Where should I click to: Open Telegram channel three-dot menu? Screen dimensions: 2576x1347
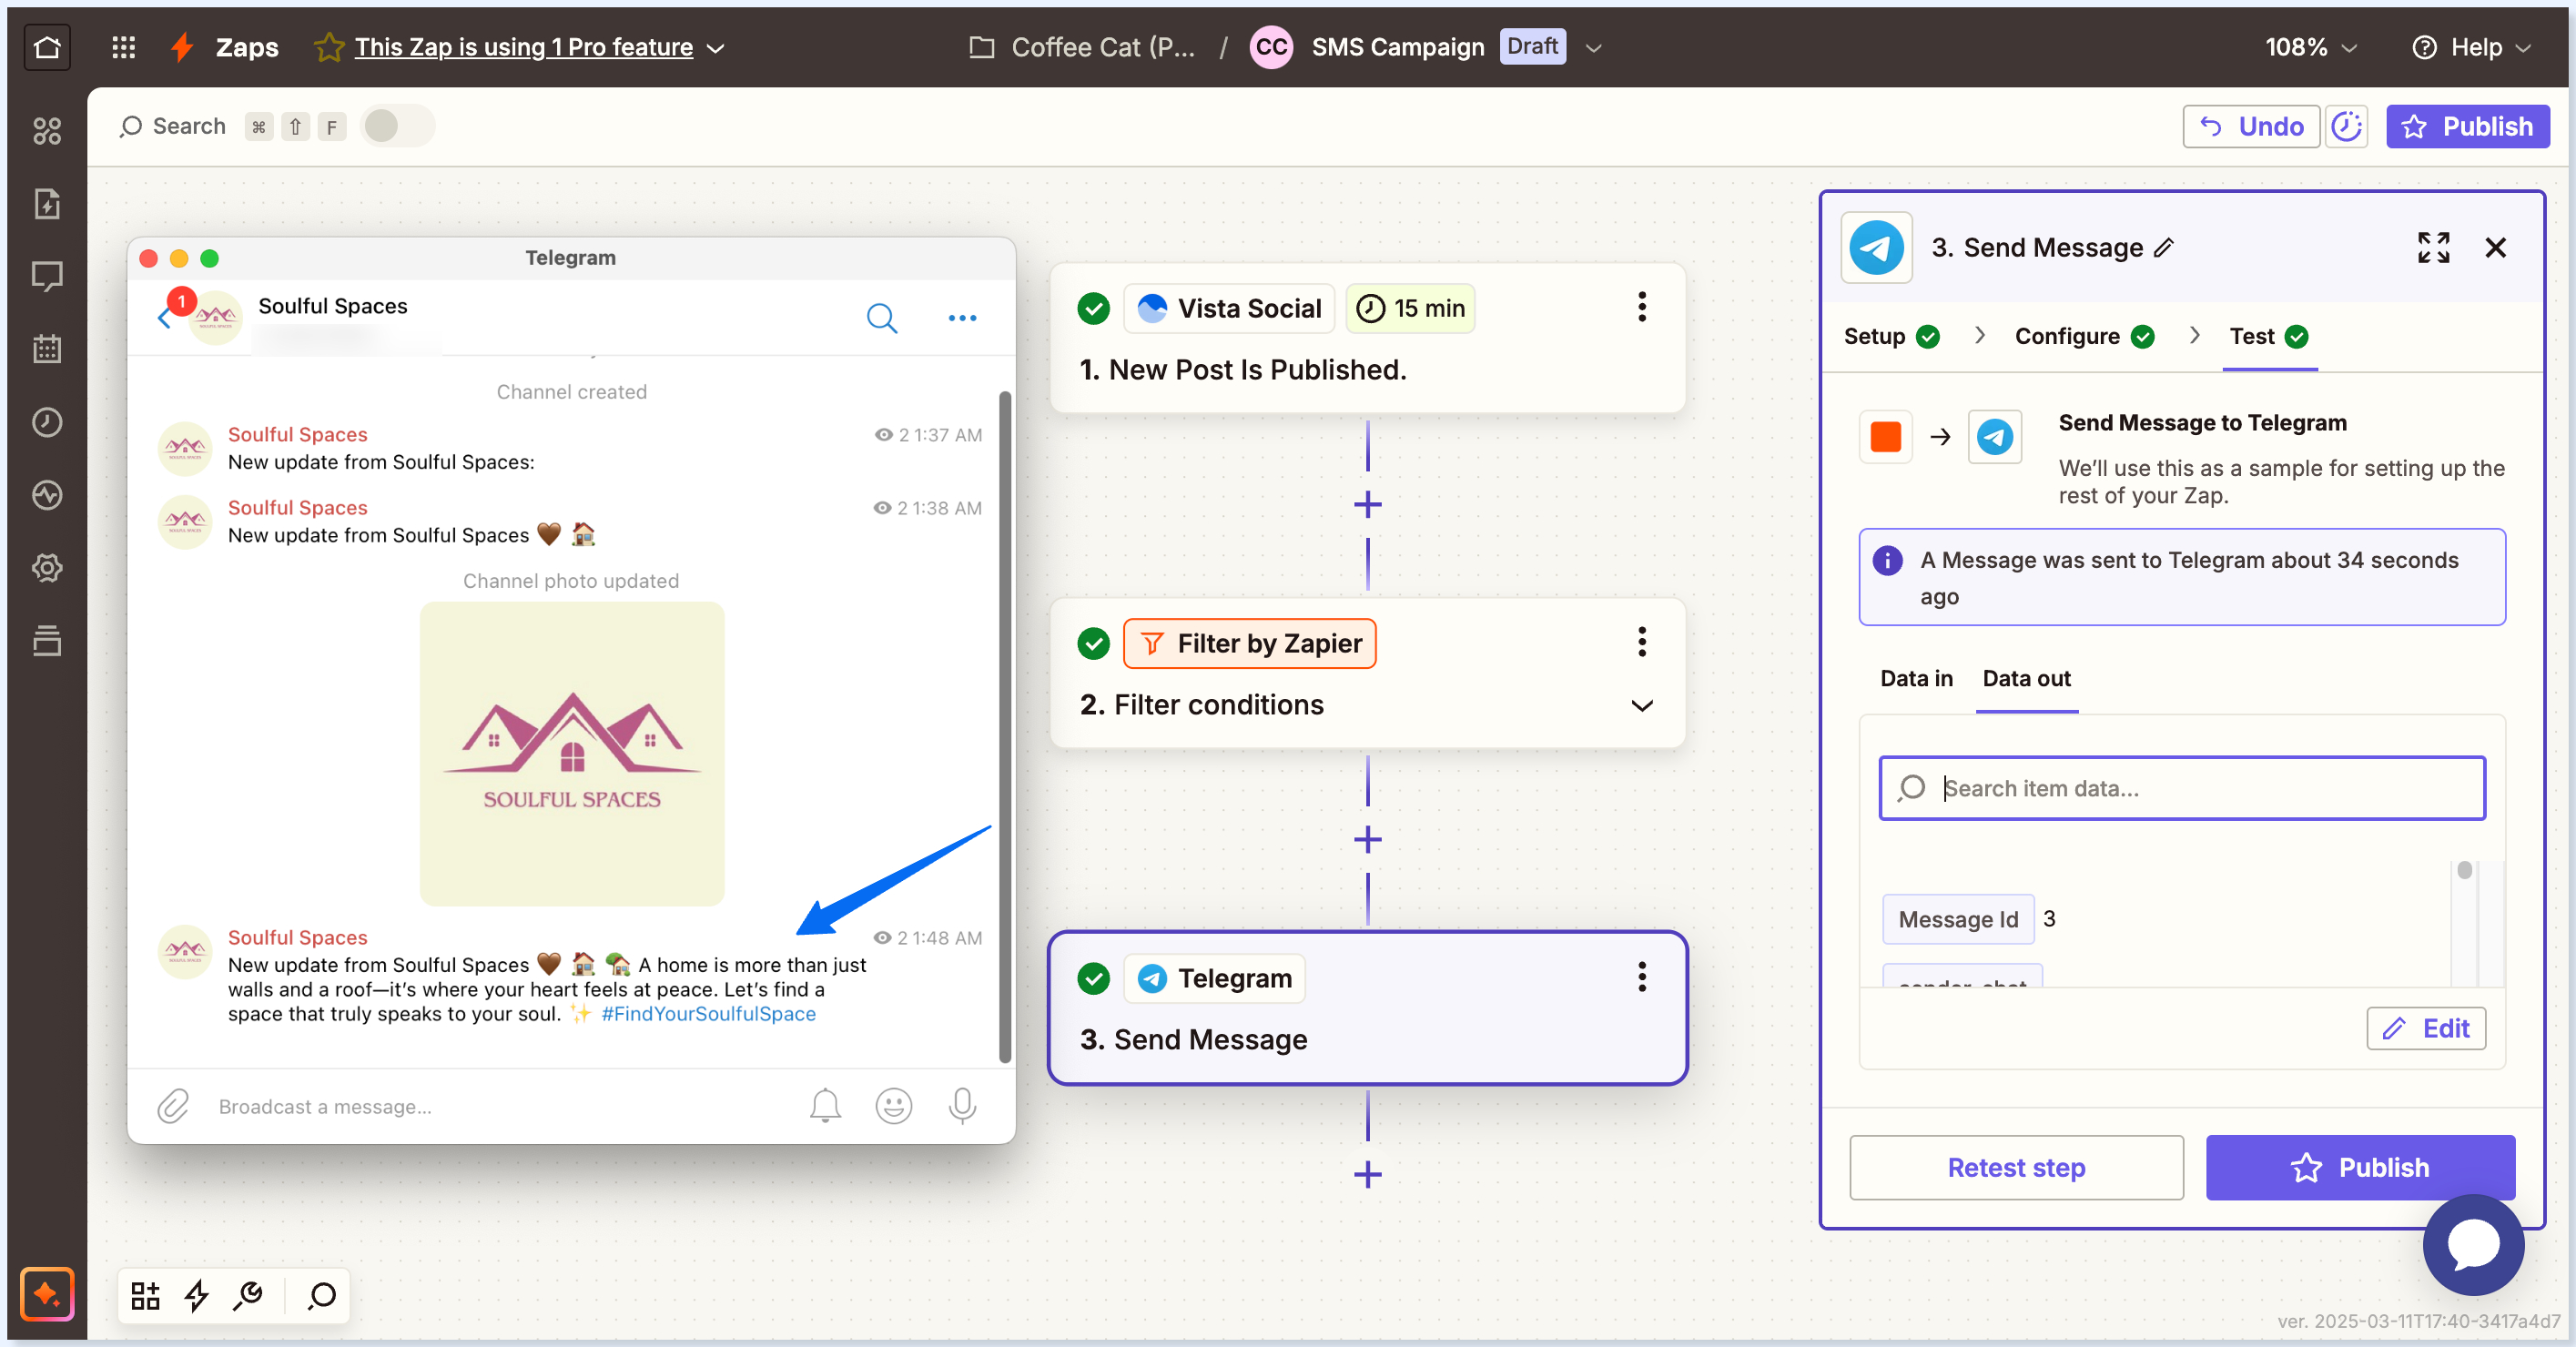(962, 318)
